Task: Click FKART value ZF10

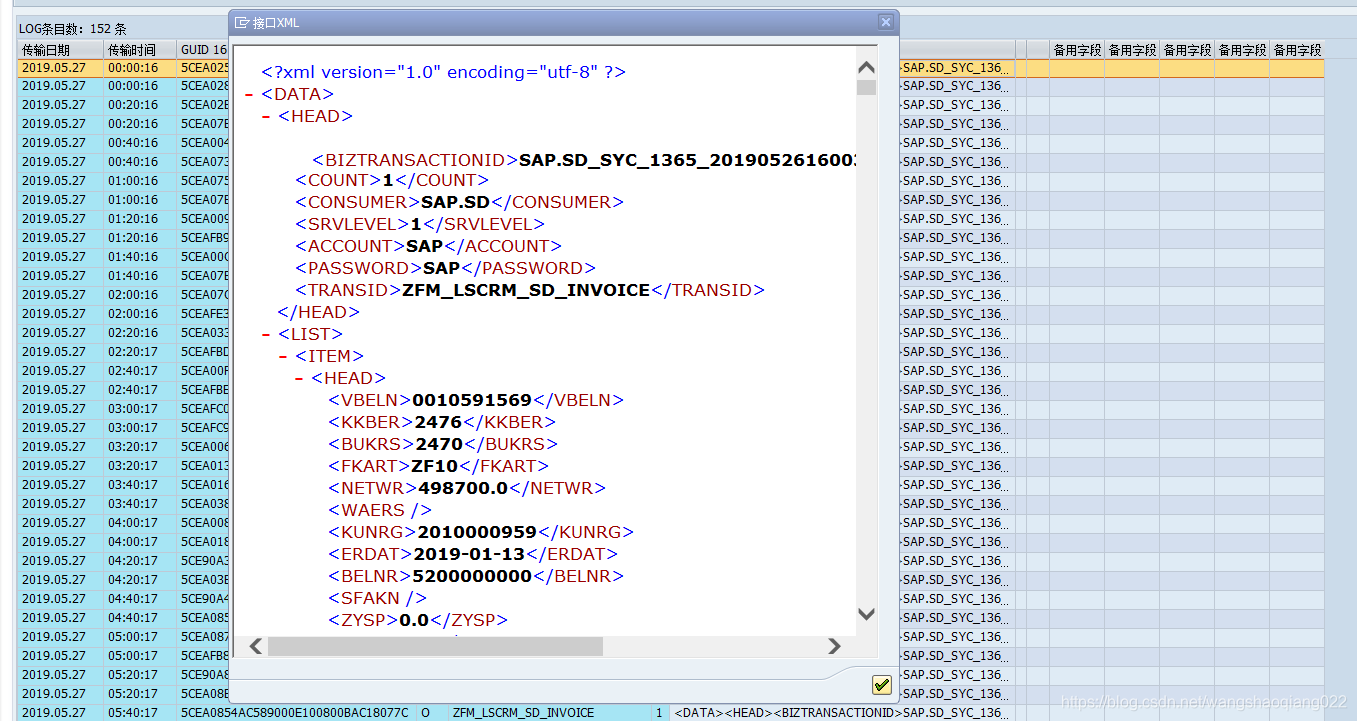Action: (x=434, y=466)
